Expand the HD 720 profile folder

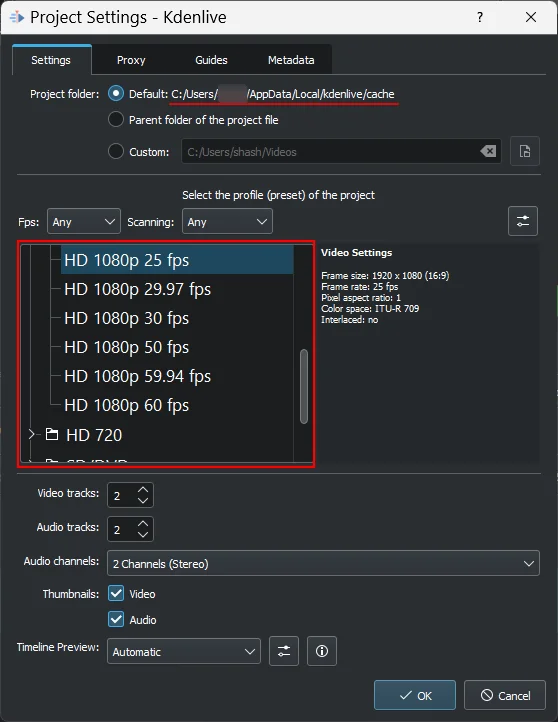click(x=31, y=434)
